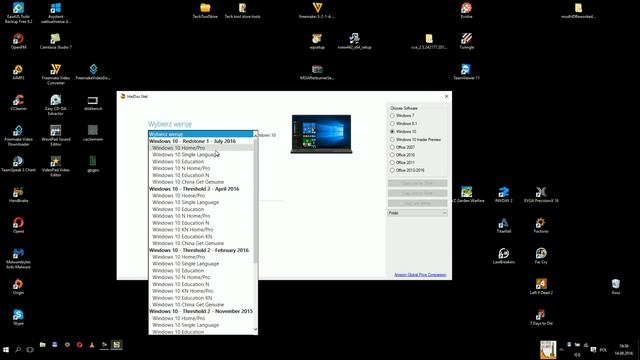This screenshot has height=360, width=640.
Task: Open the Polski language dropdown
Action: [x=418, y=213]
